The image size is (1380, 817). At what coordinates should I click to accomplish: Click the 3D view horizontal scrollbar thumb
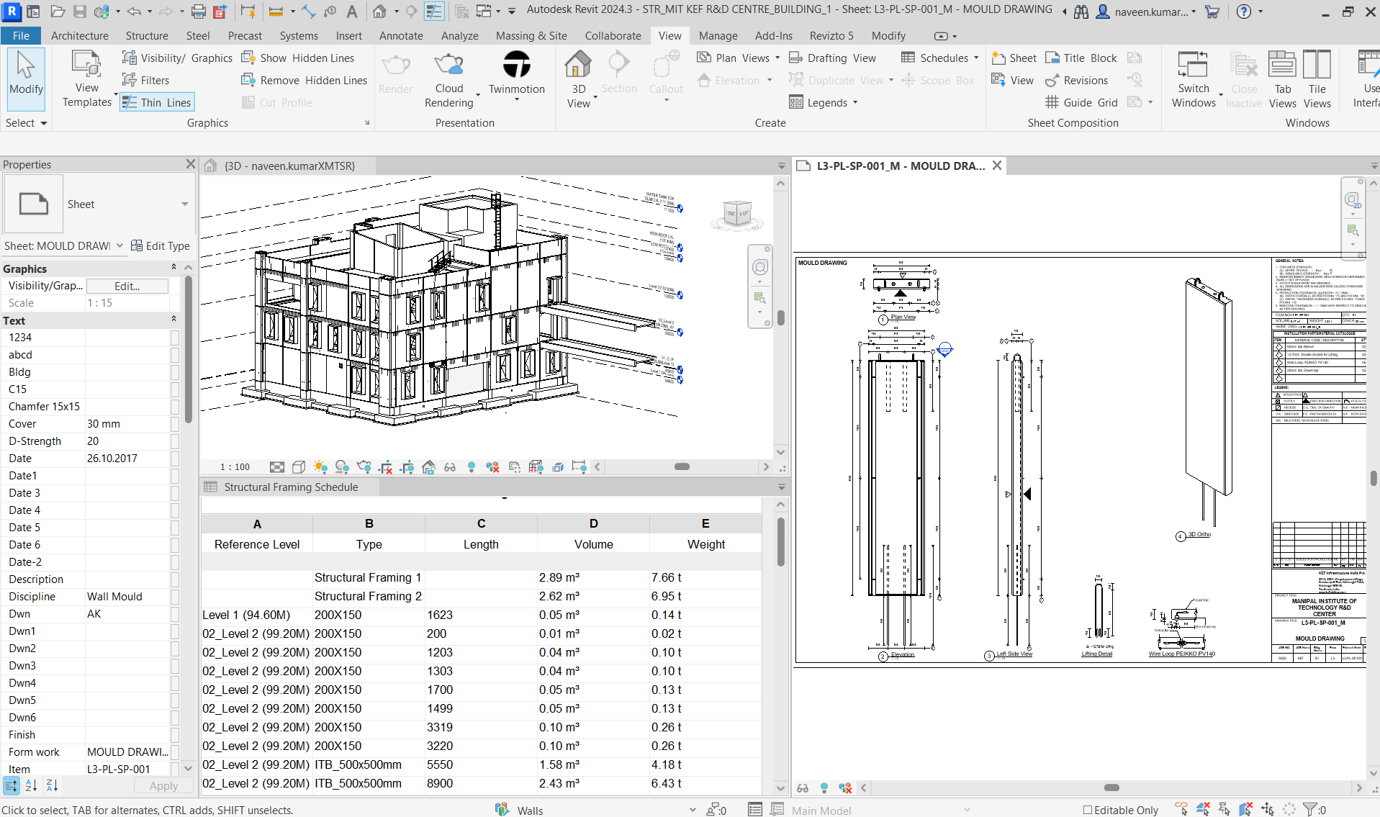click(x=682, y=467)
